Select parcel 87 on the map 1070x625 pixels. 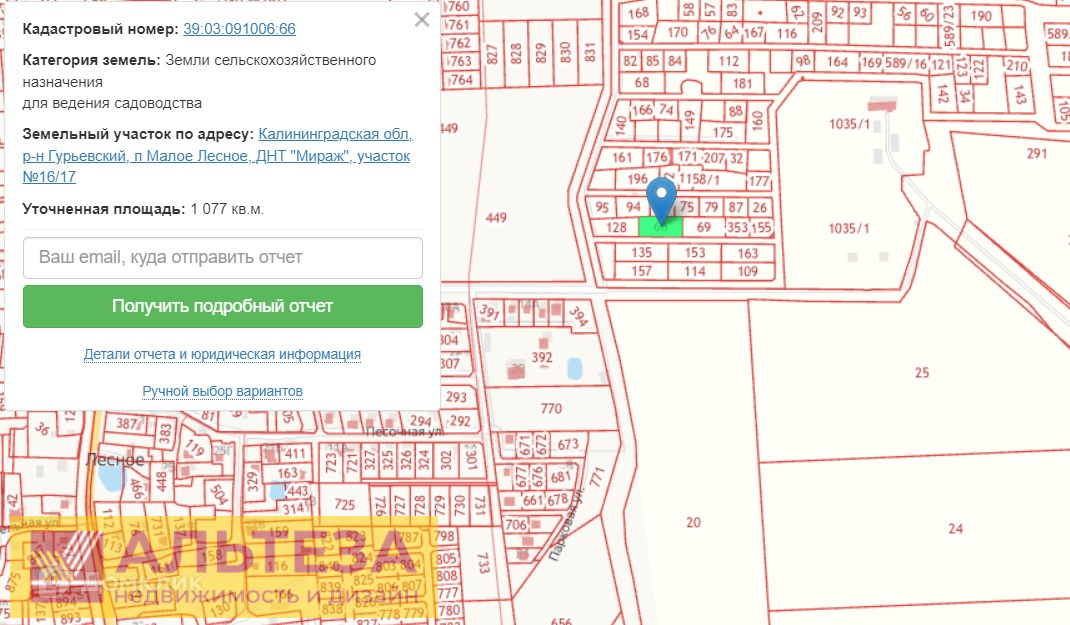click(735, 207)
